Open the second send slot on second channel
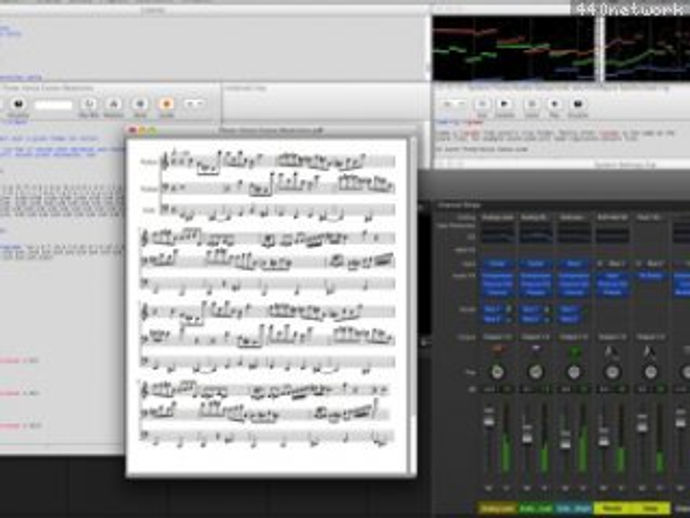This screenshot has width=690, height=518. pos(531,319)
